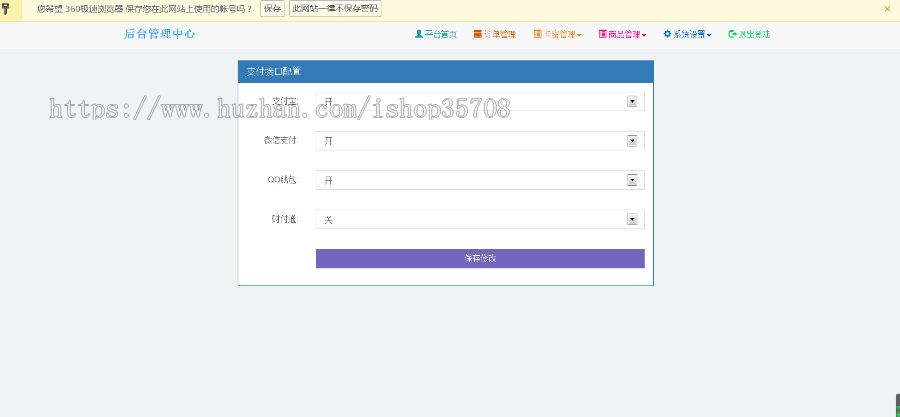Open the 财付通 status dropdown
The image size is (900, 417).
click(480, 219)
